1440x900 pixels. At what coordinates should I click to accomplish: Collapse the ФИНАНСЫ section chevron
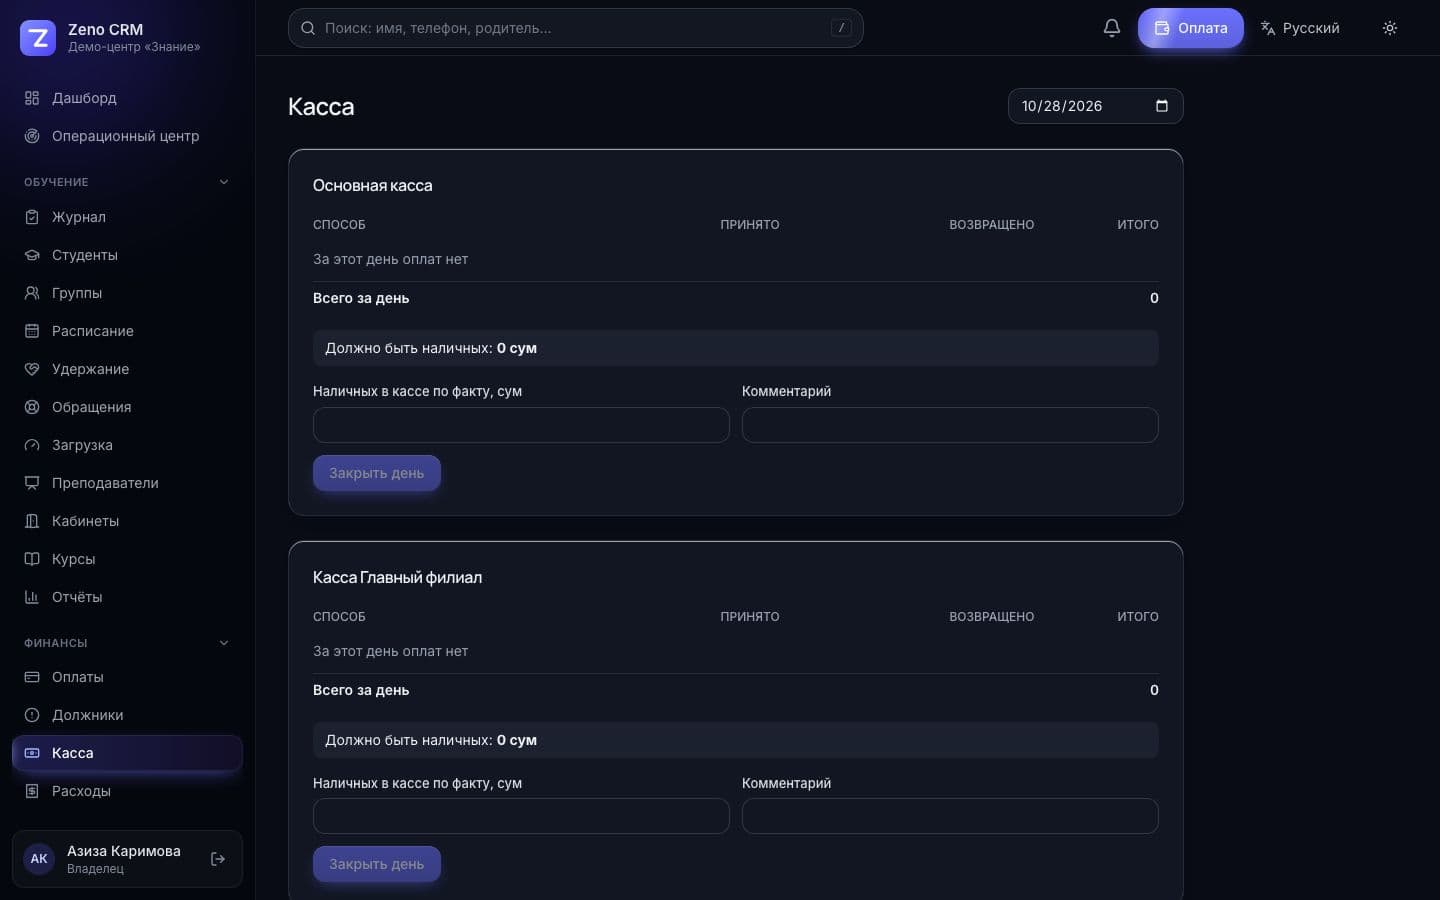(x=224, y=643)
